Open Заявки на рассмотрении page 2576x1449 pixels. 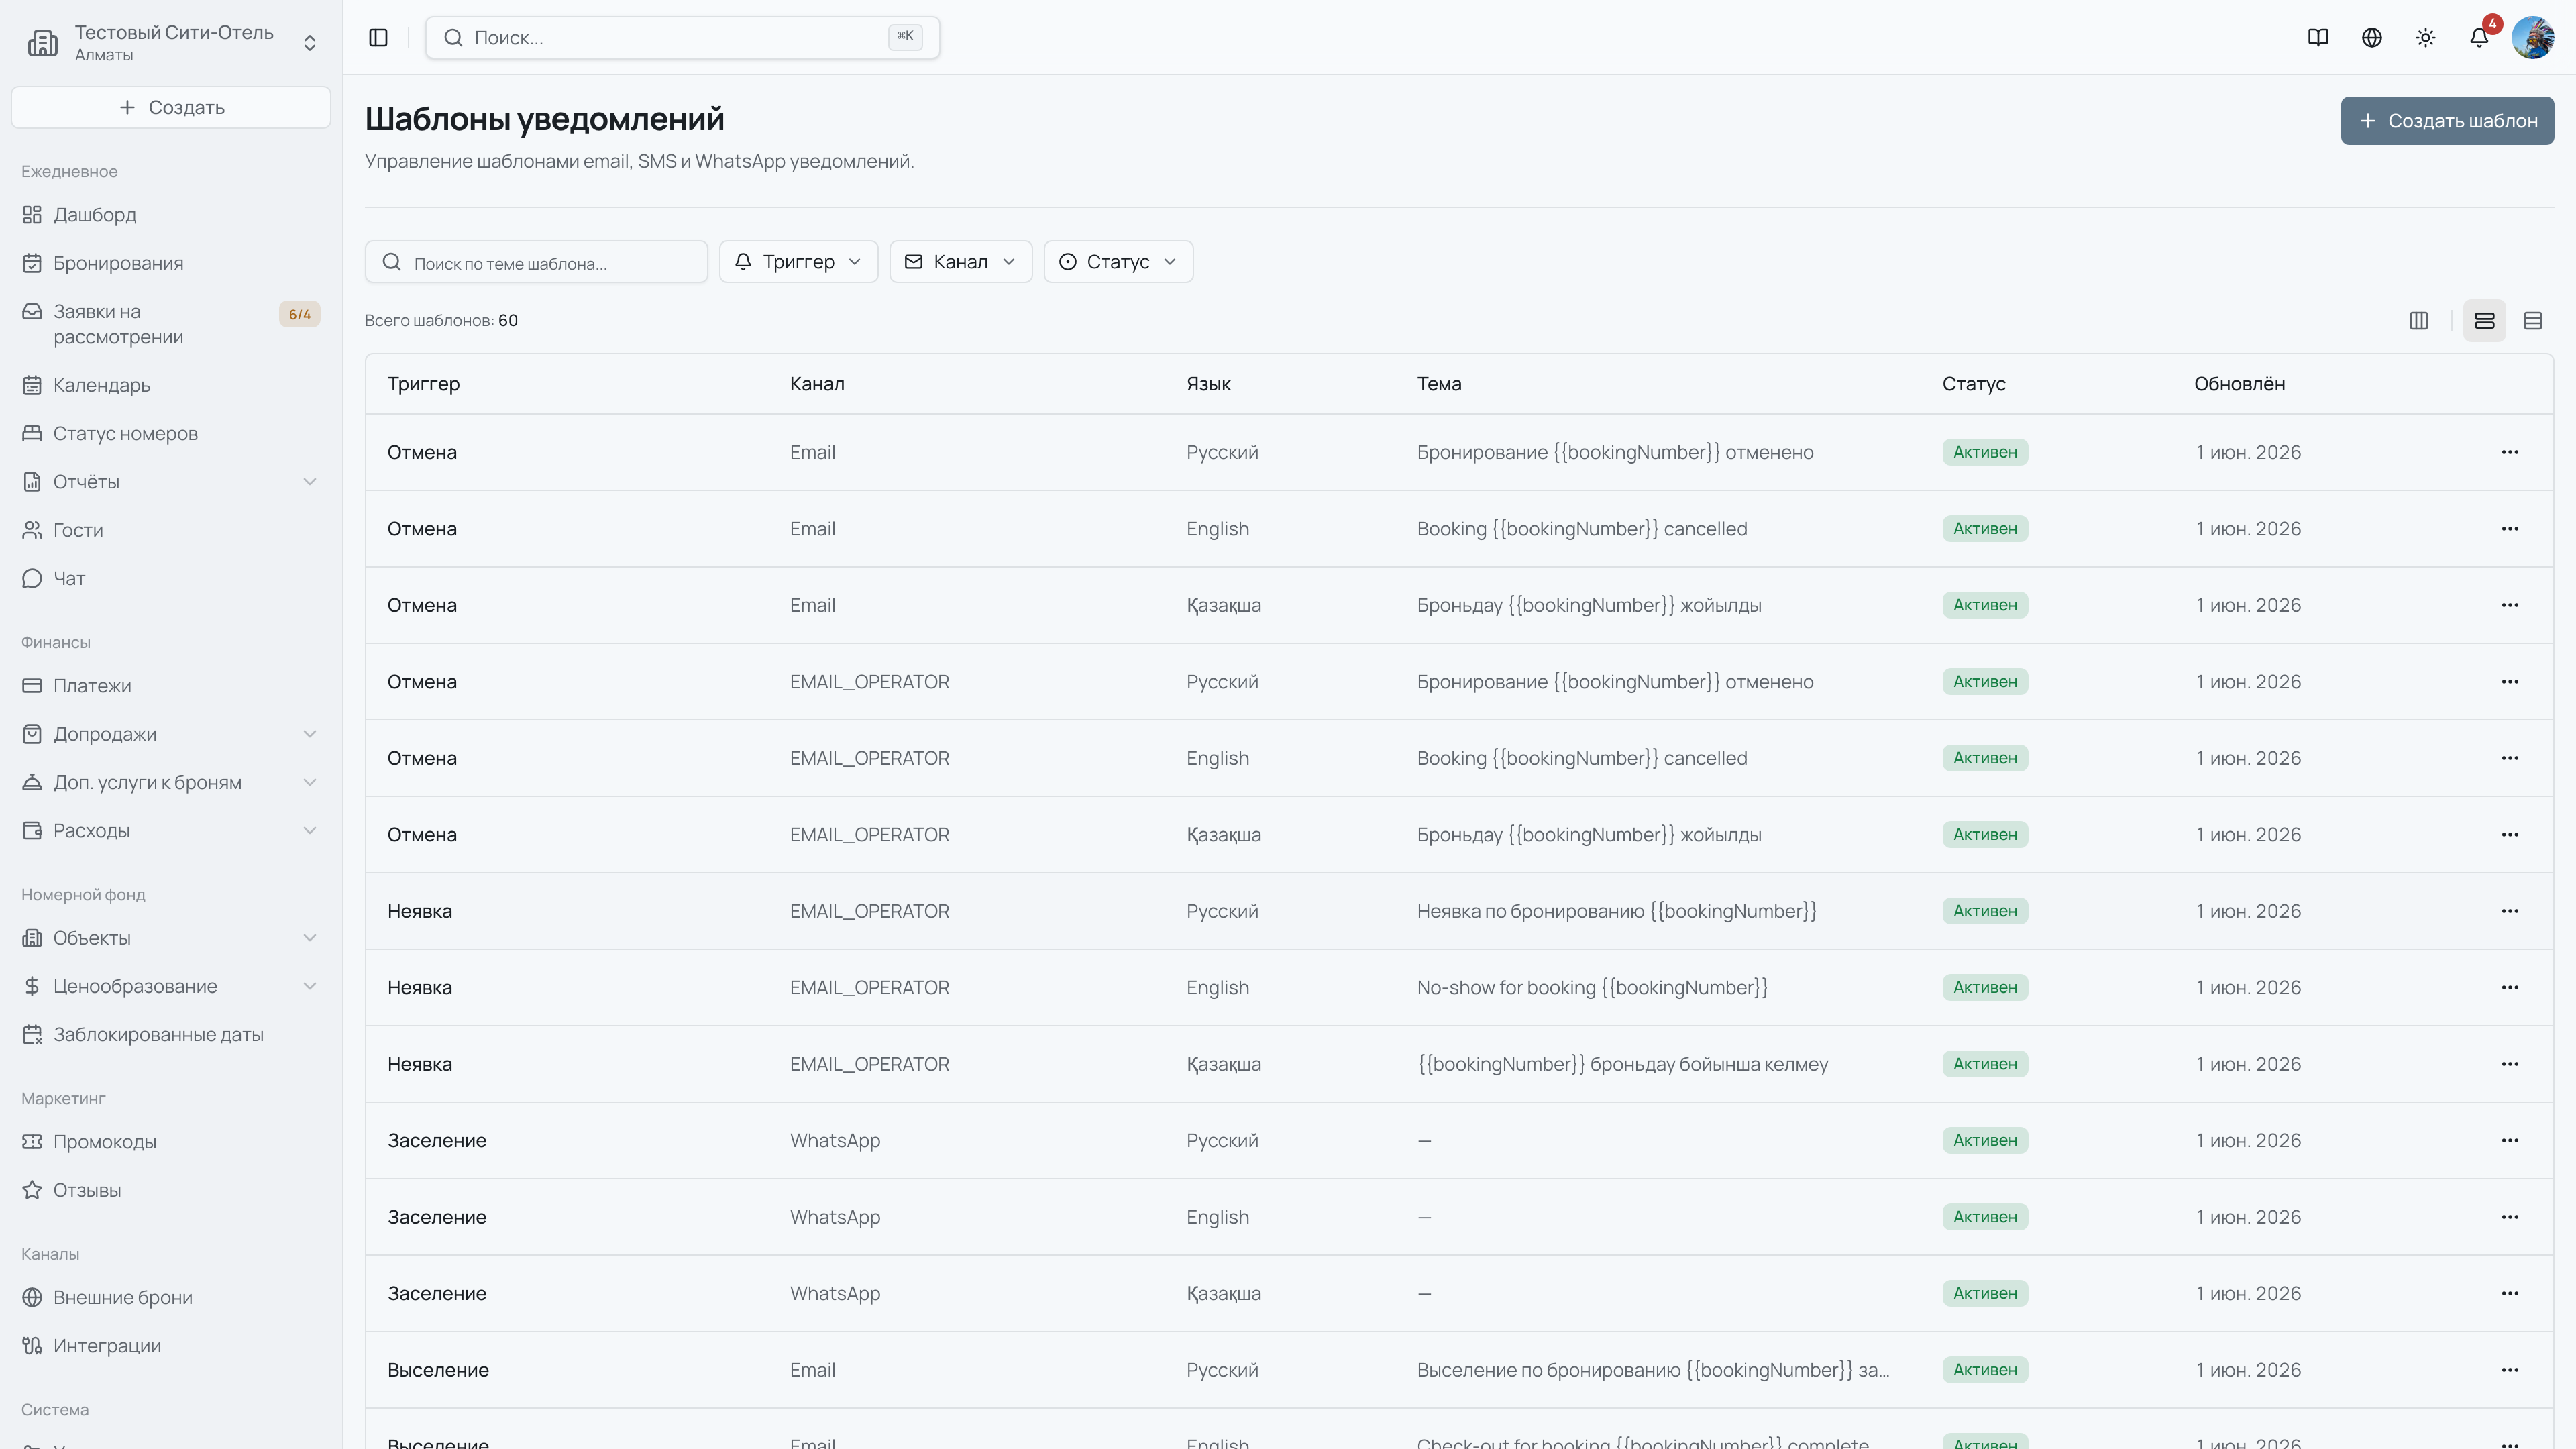(171, 324)
